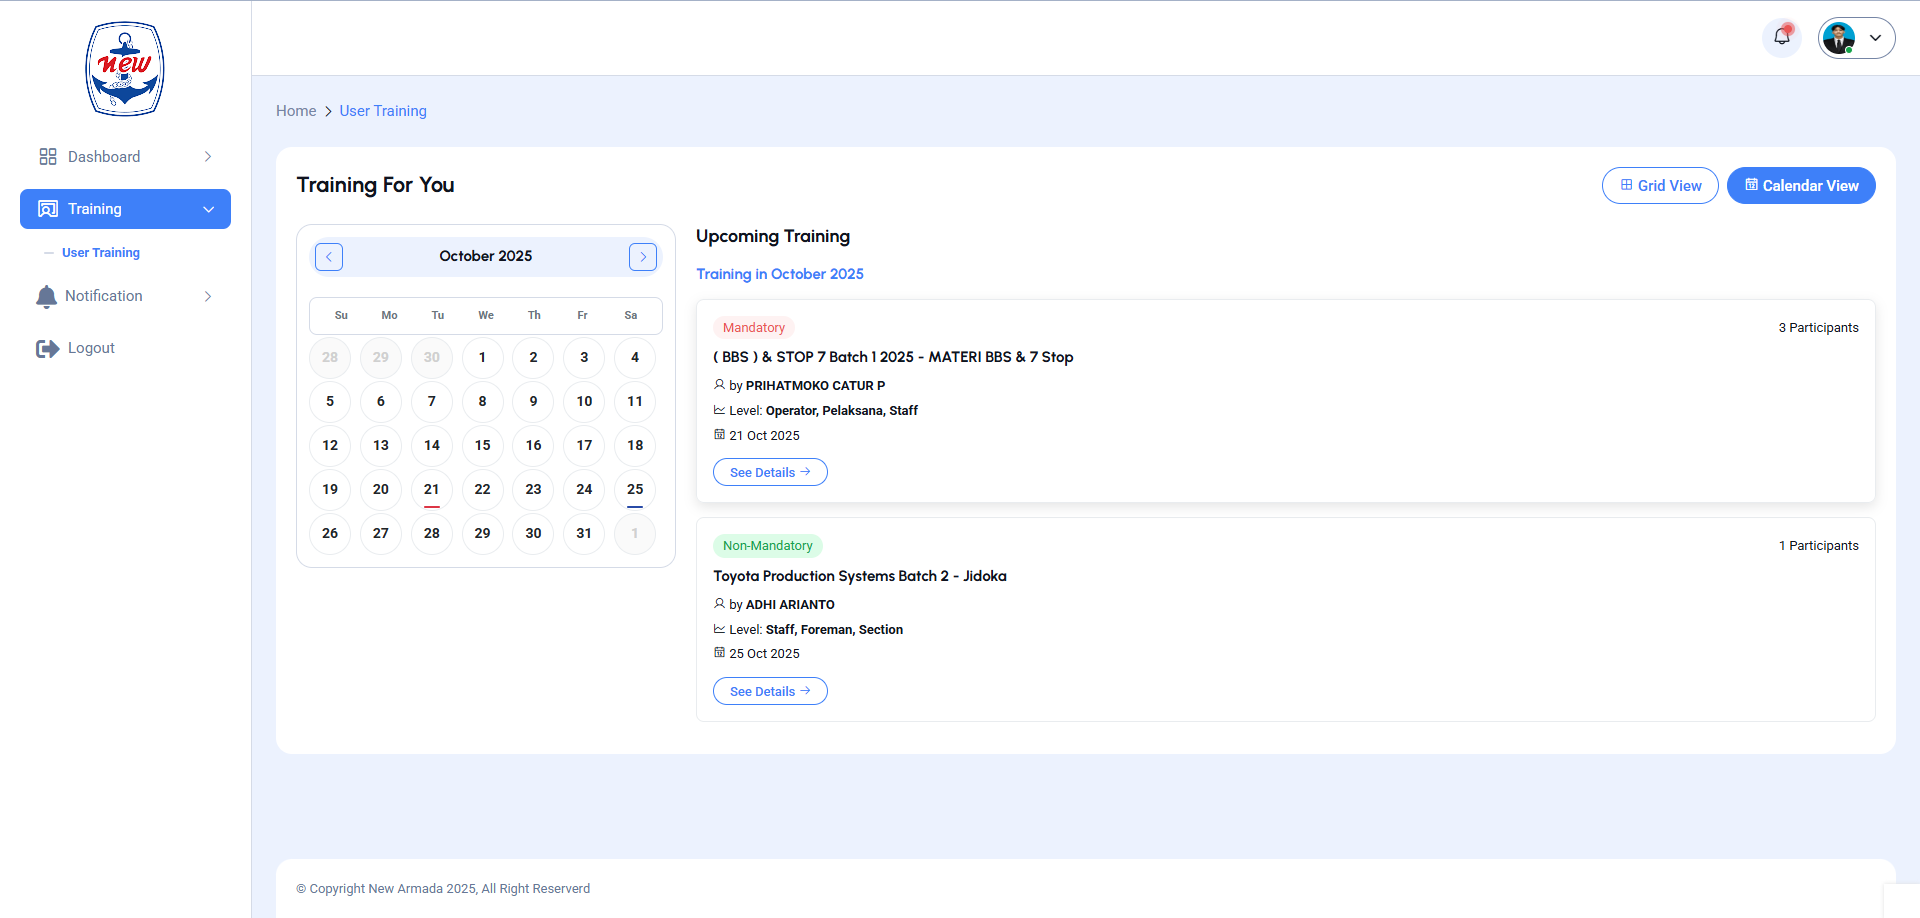Click the level chart icon in Toyota card
1920x918 pixels.
coord(719,629)
